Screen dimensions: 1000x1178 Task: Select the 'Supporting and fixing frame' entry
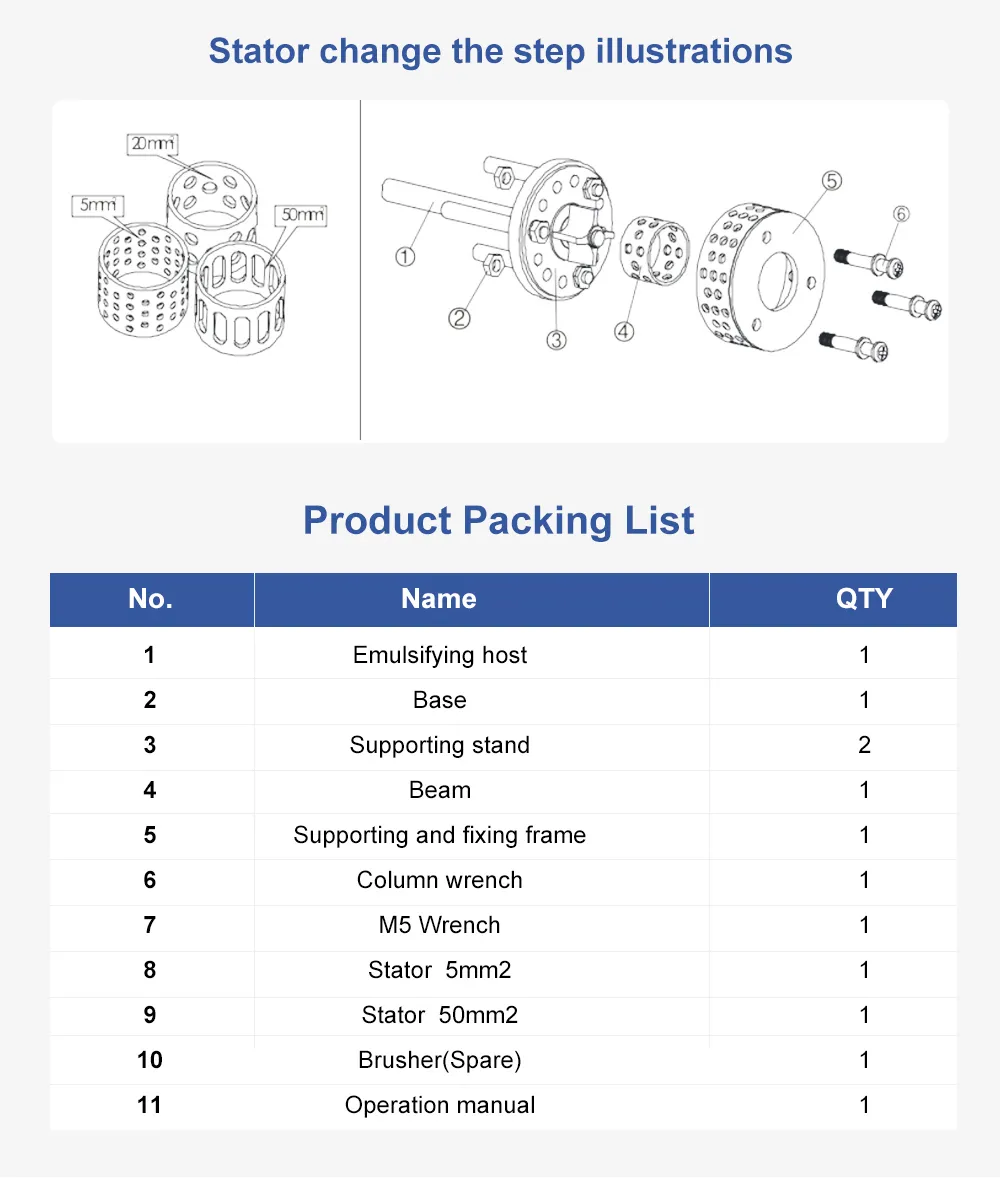440,835
